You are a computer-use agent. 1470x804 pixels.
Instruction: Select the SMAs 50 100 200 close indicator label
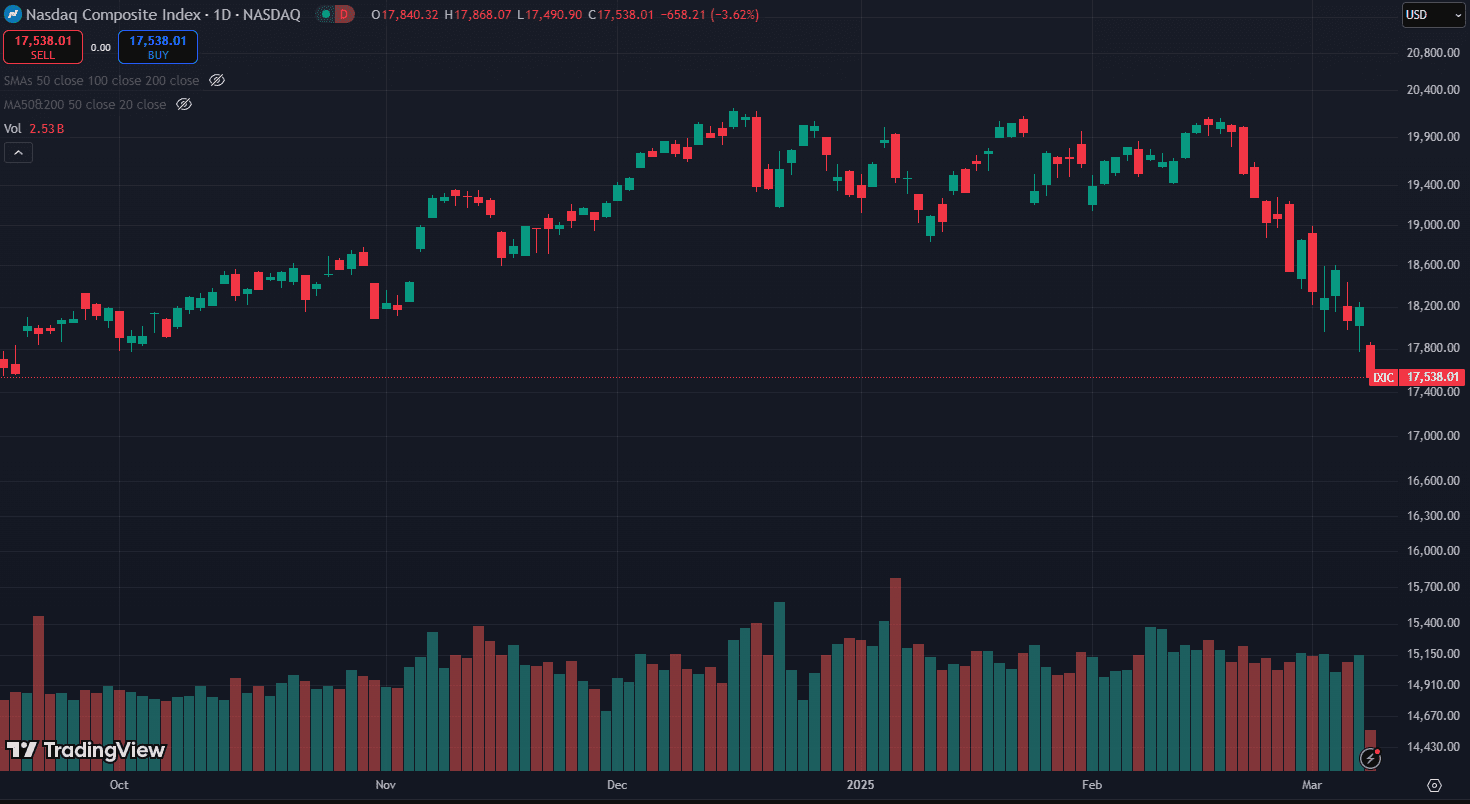click(102, 80)
